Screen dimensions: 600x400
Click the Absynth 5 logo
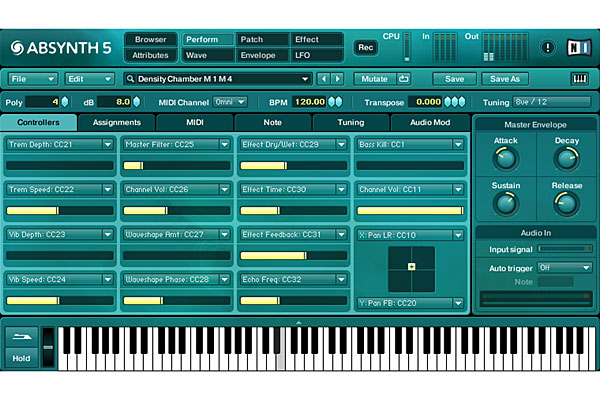click(x=61, y=48)
